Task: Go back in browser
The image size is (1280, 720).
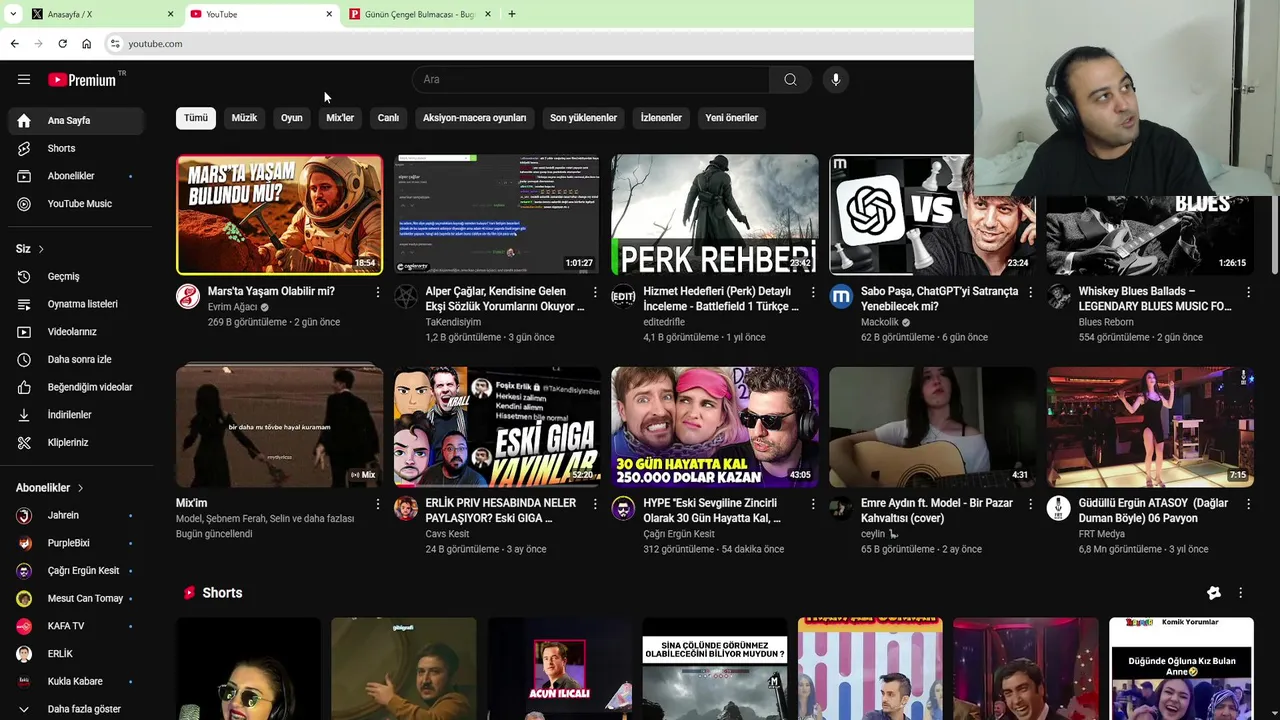Action: point(14,44)
